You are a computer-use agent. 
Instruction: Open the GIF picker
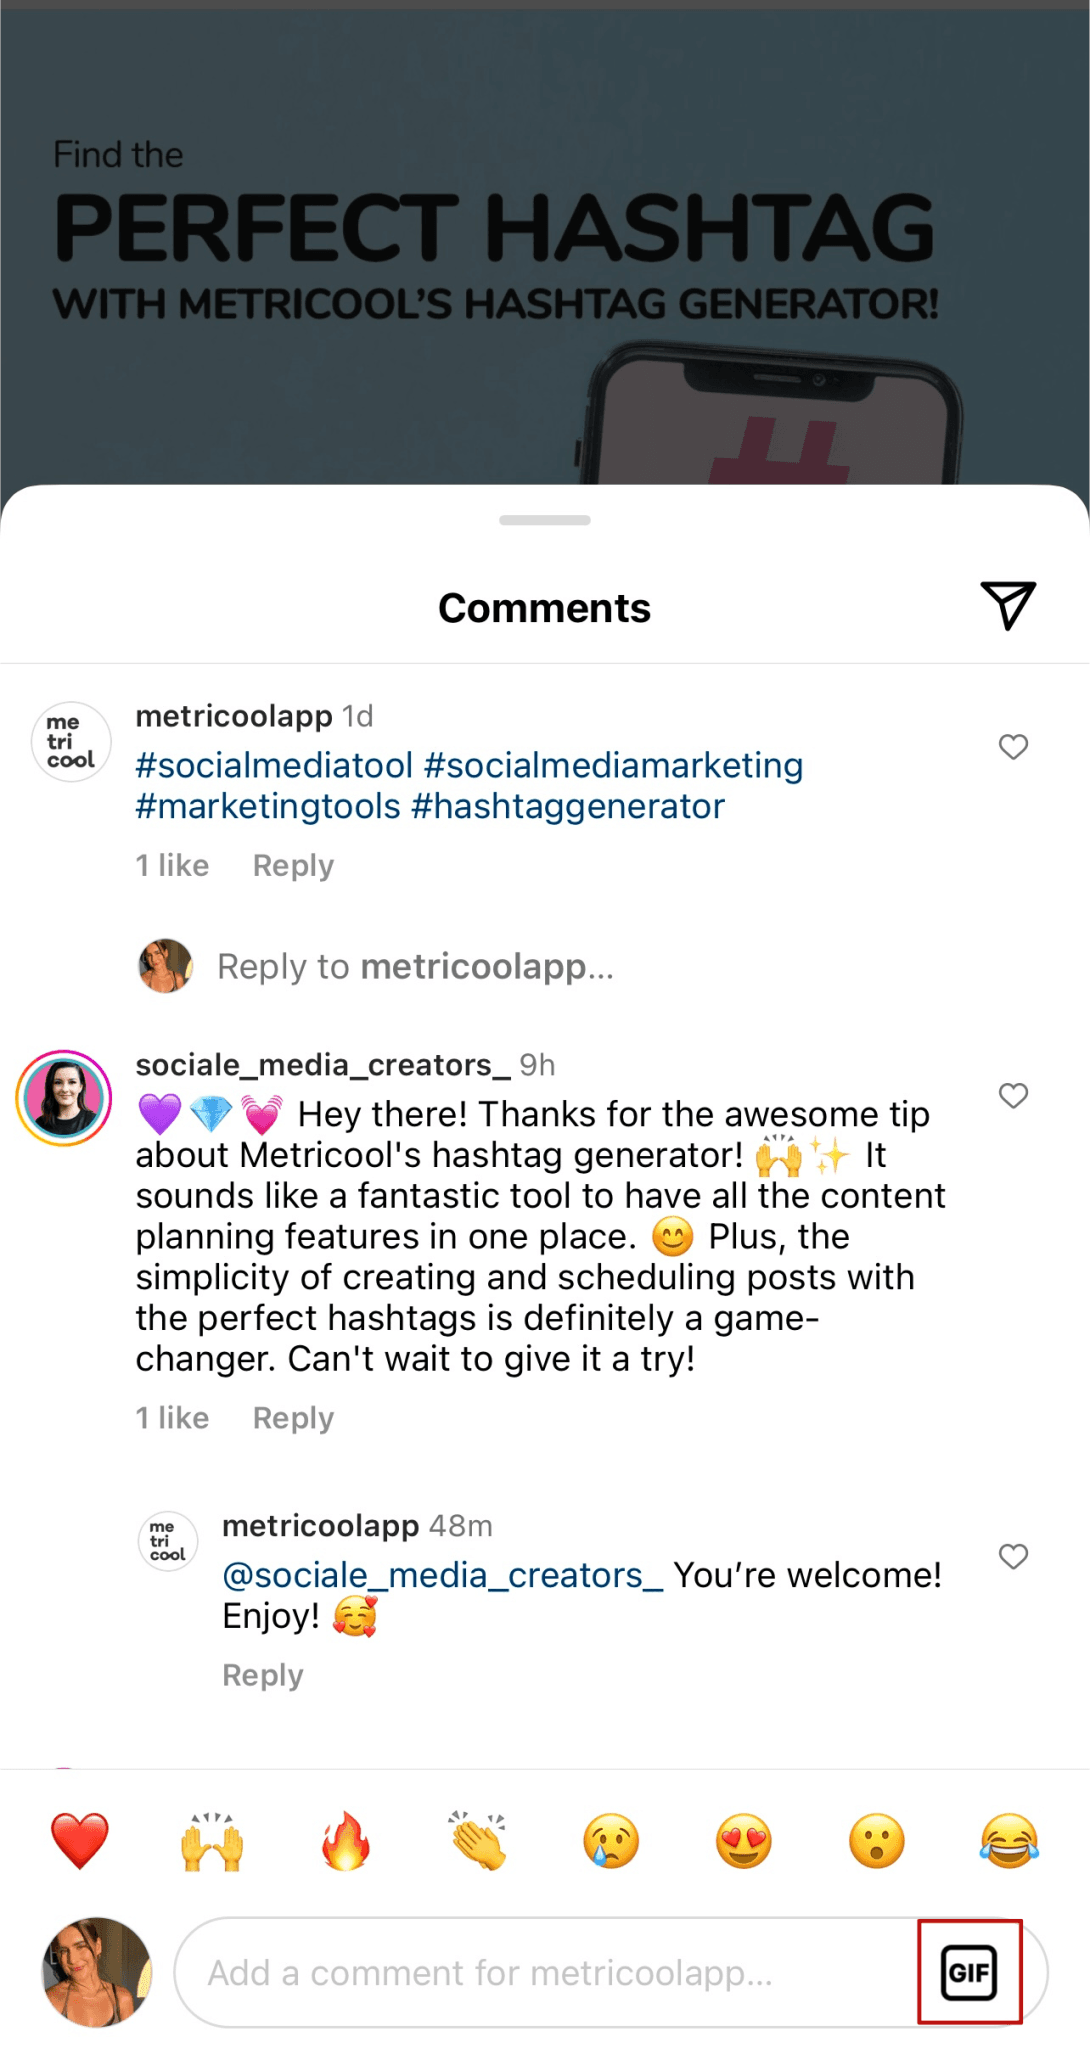pos(969,1971)
